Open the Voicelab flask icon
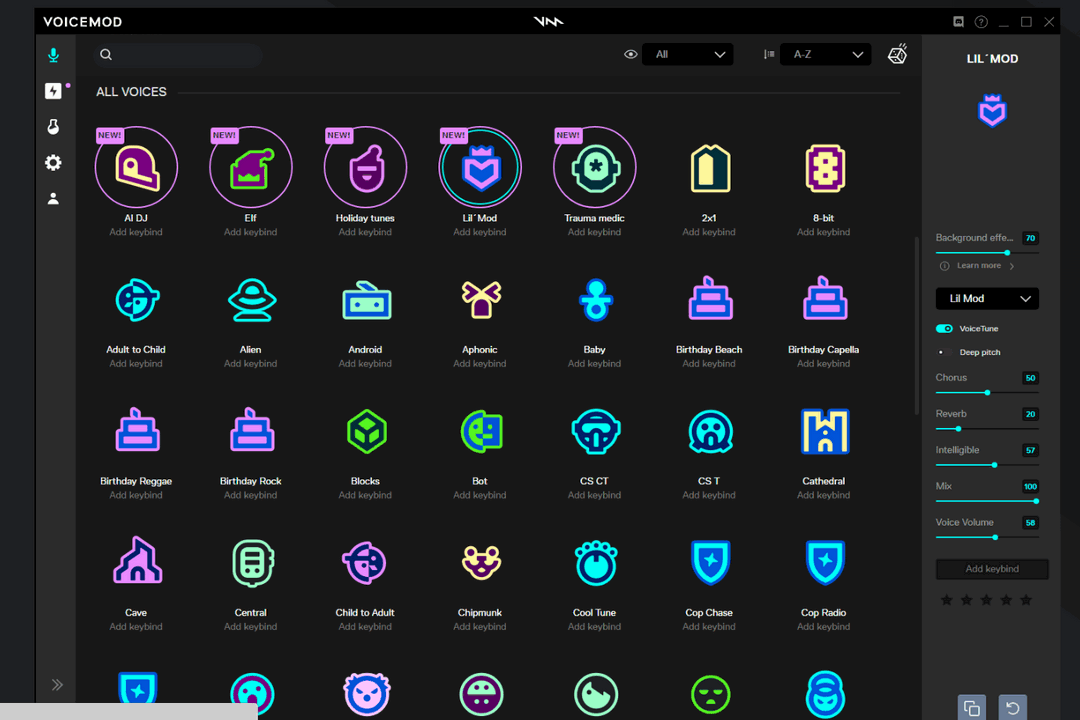 [x=54, y=127]
